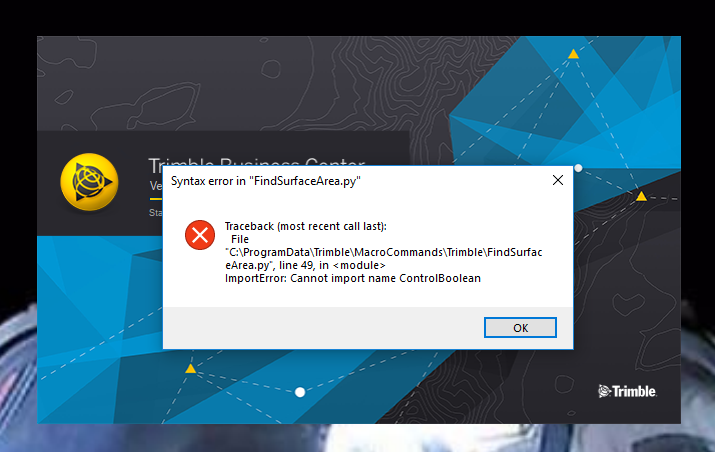Click desktop wallpaper below the splash screen
This screenshot has width=715, height=452.
pos(358,438)
